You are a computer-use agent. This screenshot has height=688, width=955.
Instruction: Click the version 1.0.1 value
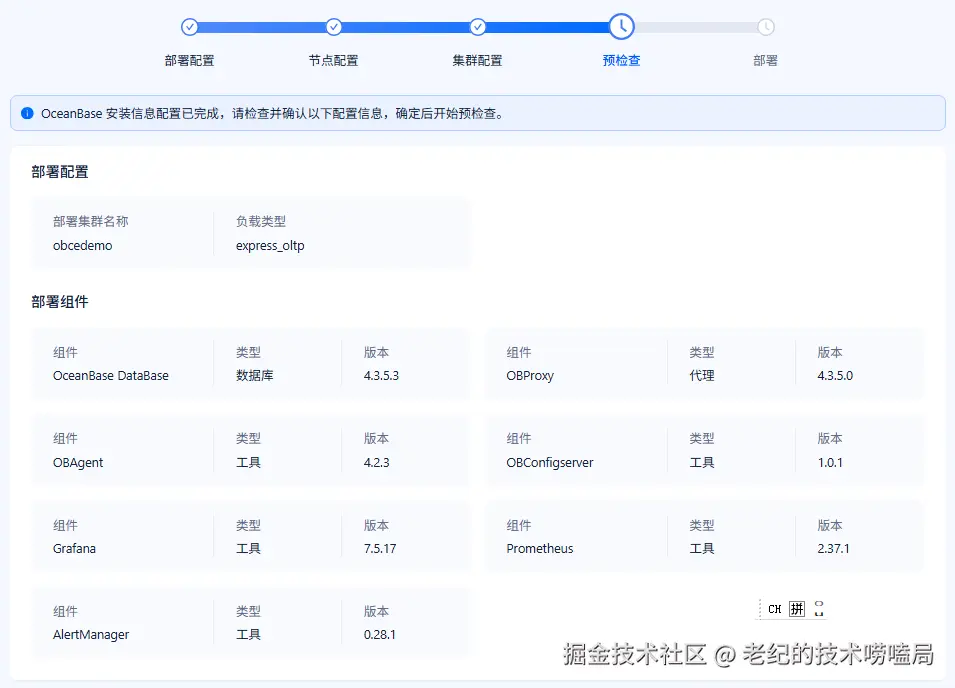click(830, 463)
